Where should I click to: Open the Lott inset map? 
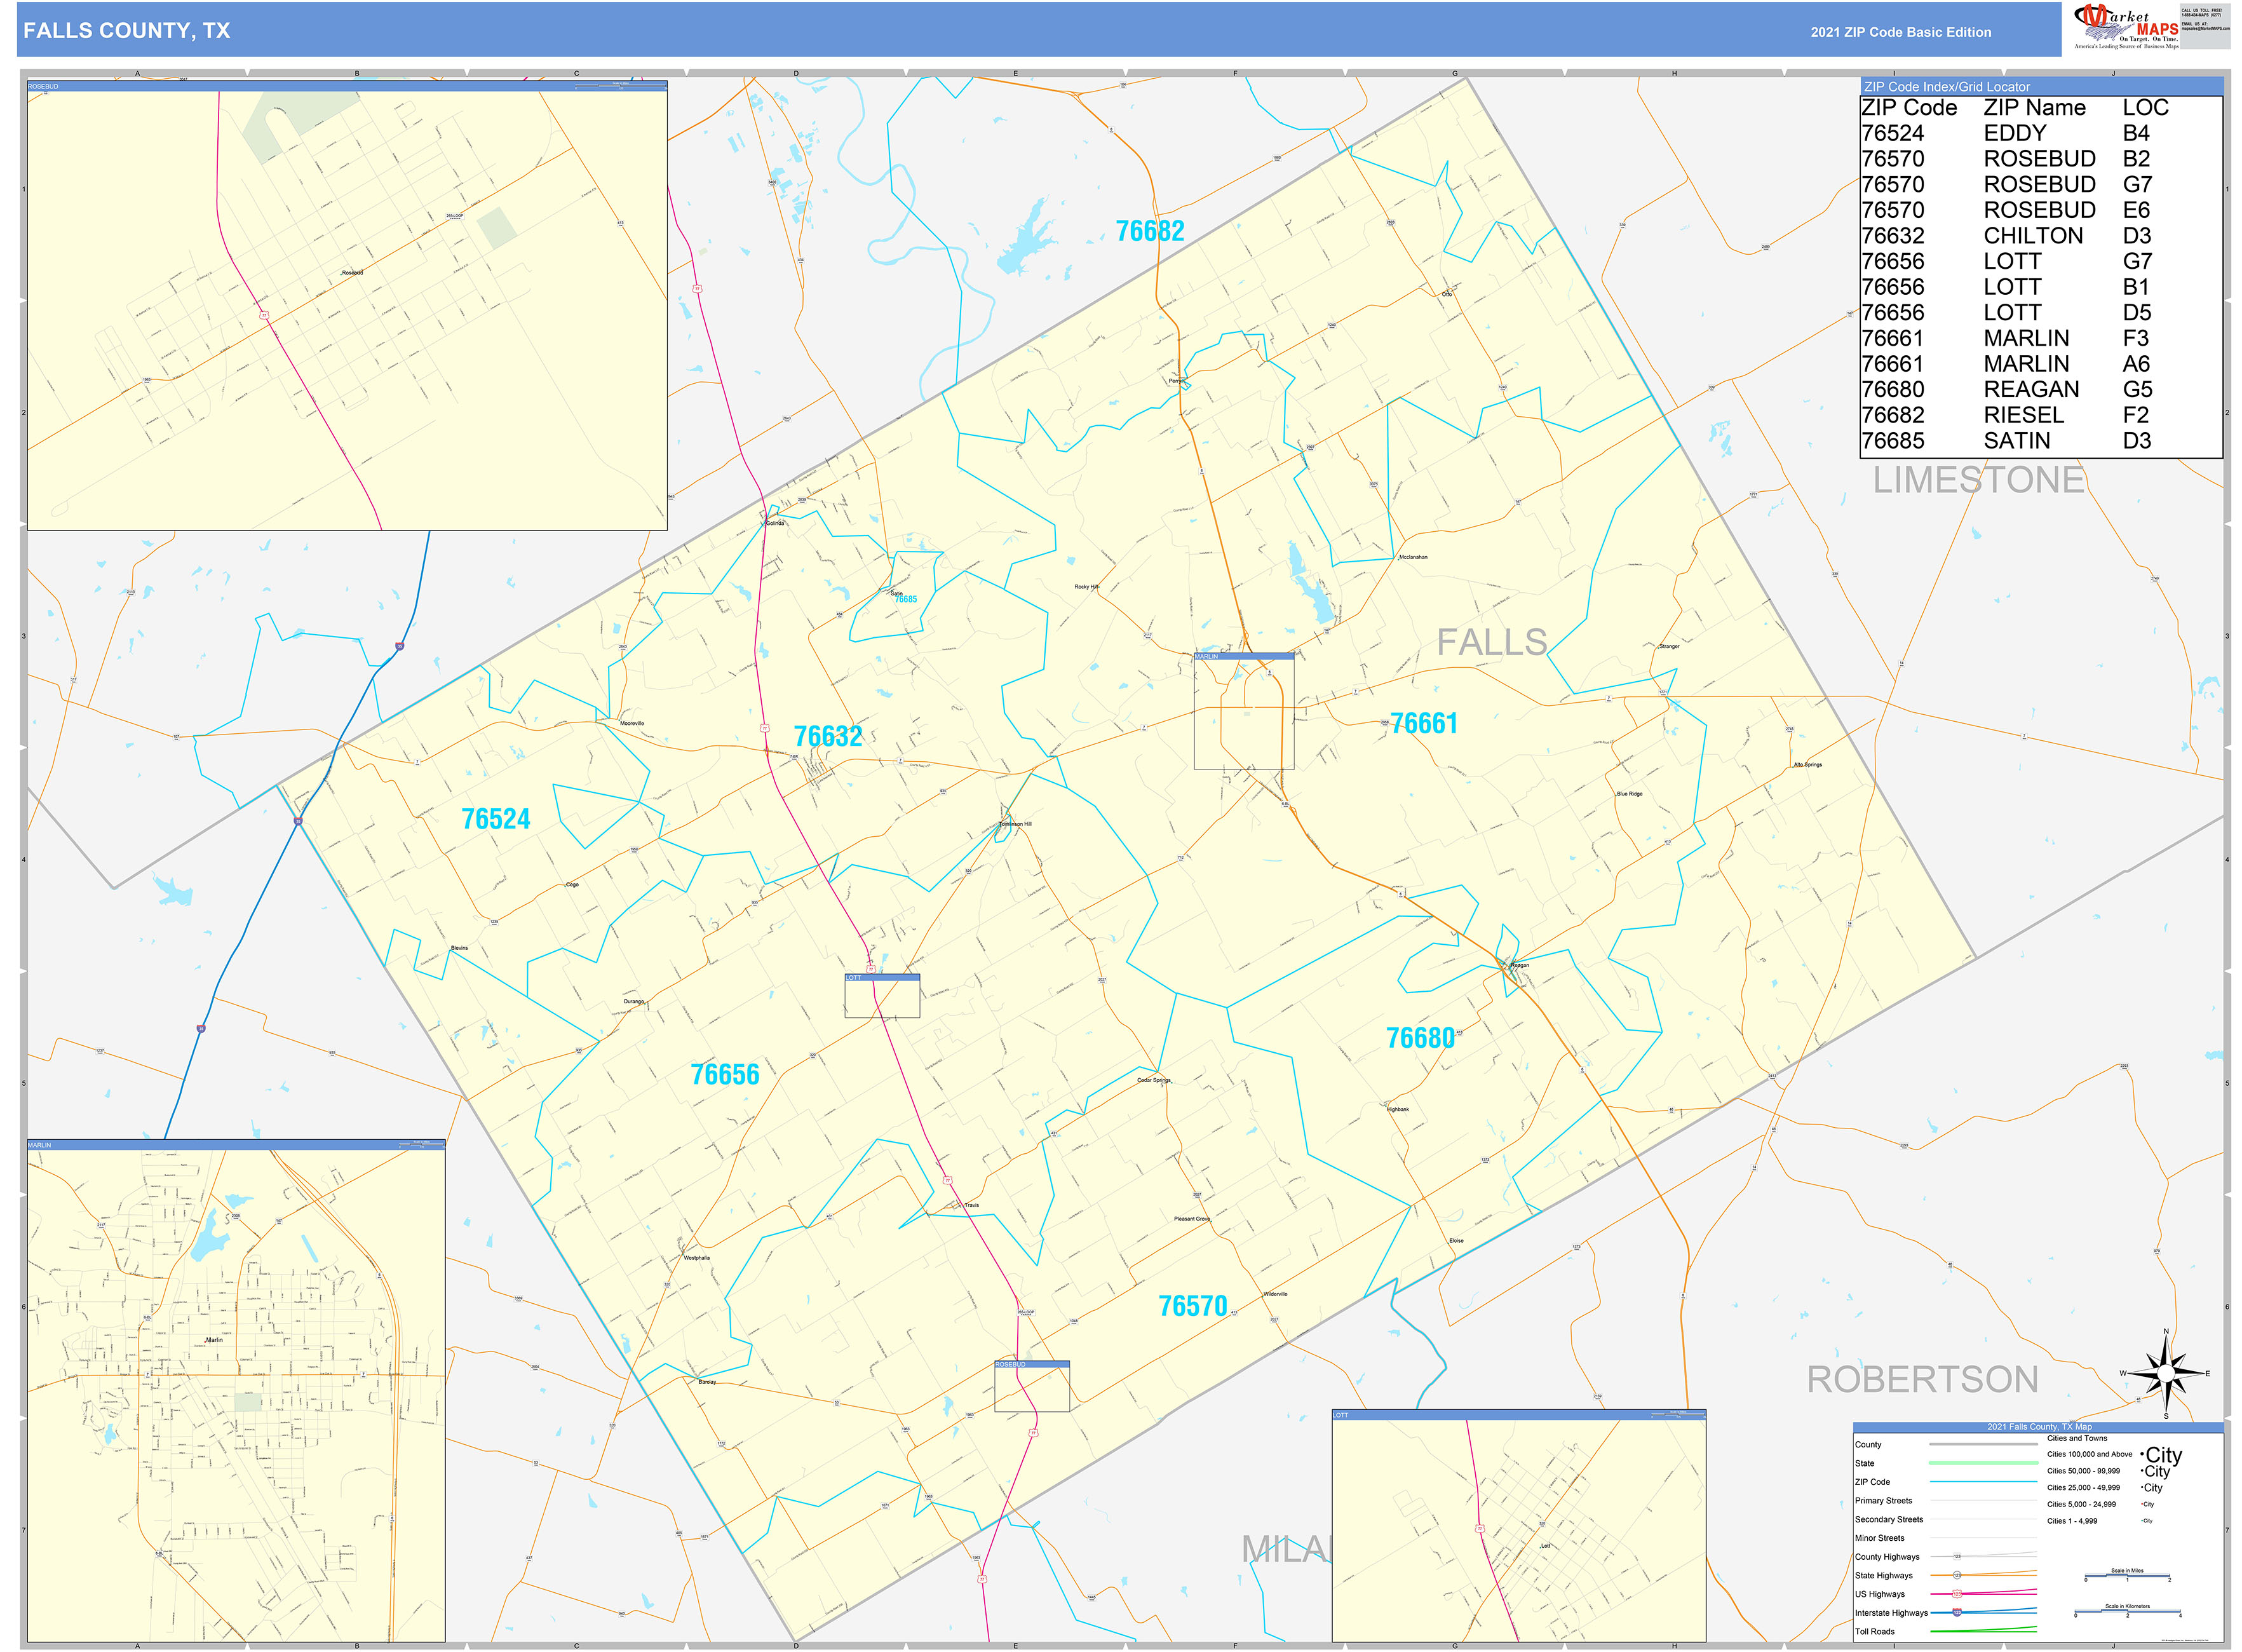point(1519,1525)
